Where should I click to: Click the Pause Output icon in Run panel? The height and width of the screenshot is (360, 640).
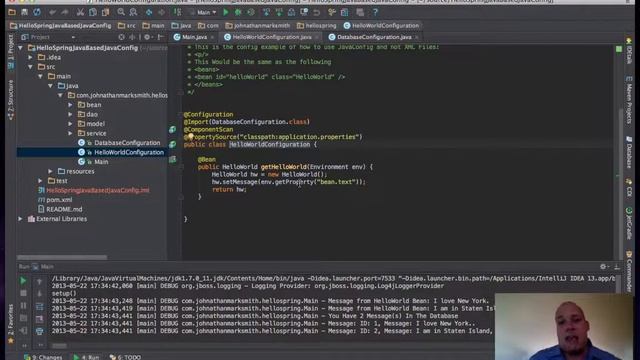(x=23, y=305)
